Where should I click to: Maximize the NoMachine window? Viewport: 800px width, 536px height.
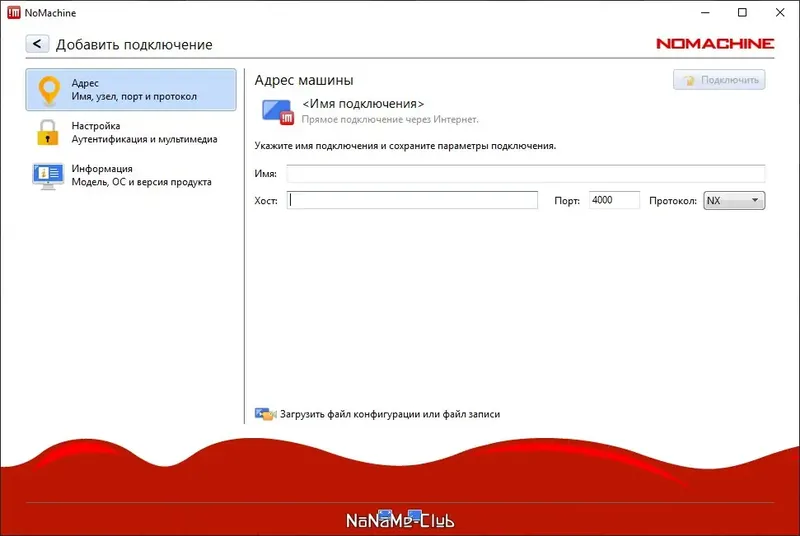pyautogui.click(x=742, y=13)
